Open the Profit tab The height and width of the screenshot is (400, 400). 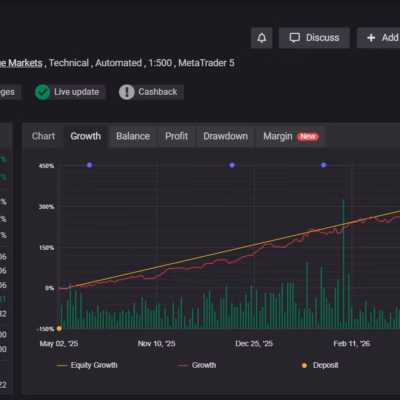[x=176, y=136]
